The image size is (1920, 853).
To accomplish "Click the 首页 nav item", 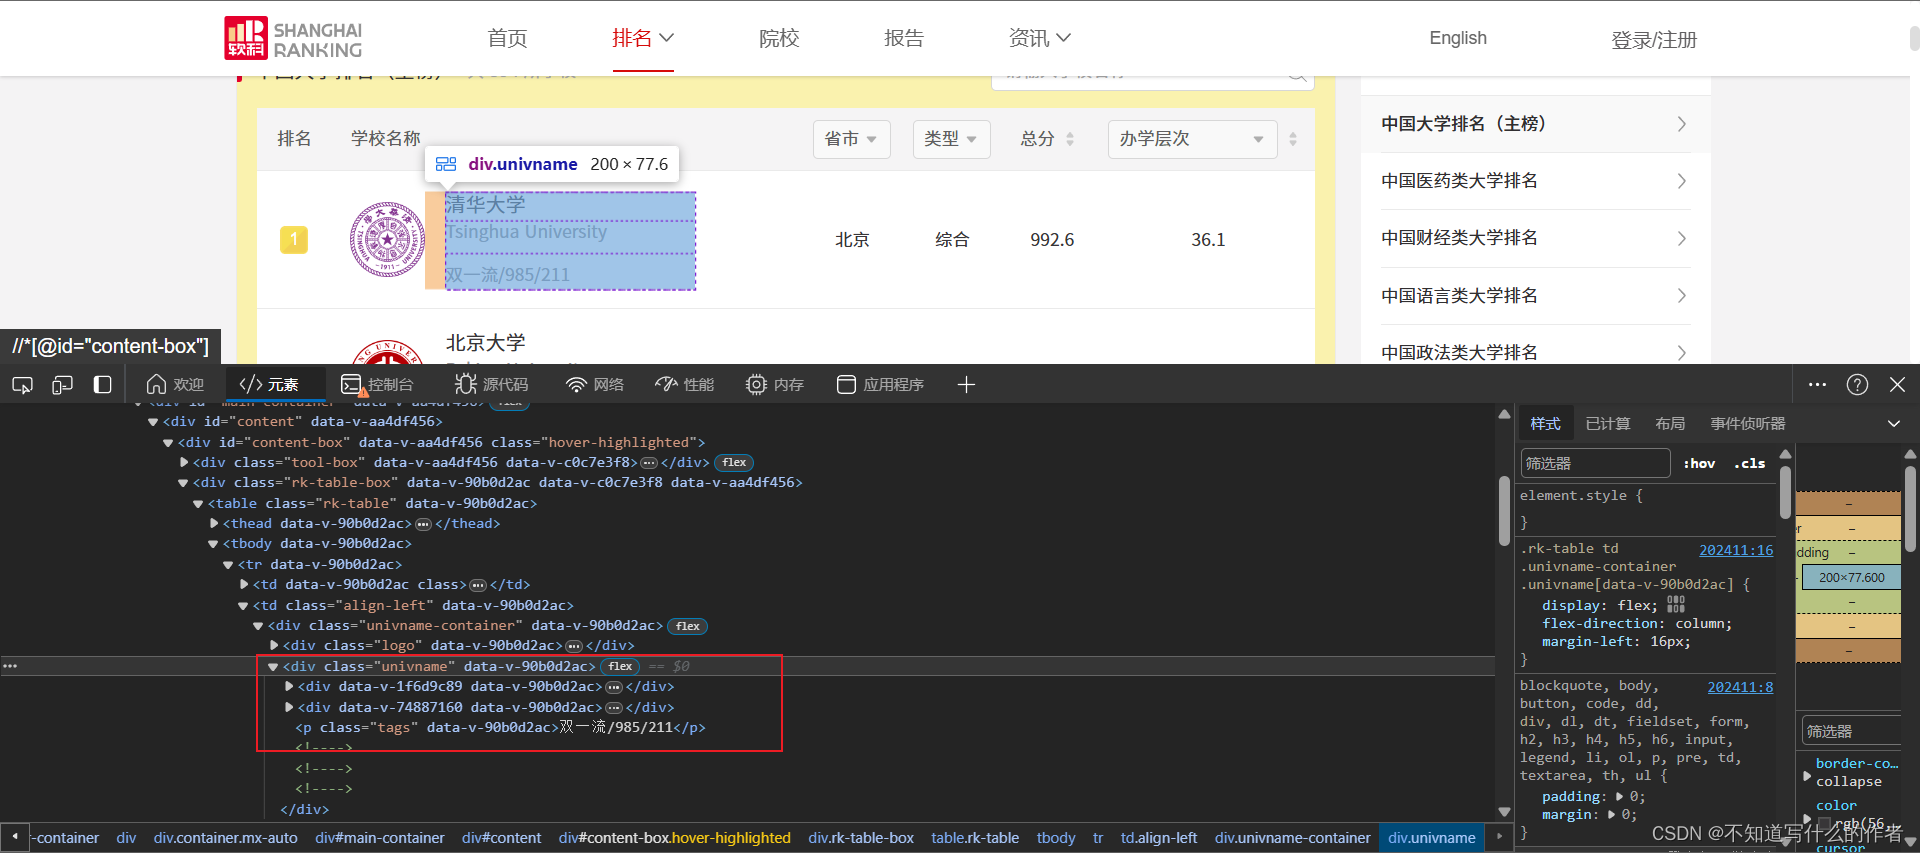I will click(507, 38).
